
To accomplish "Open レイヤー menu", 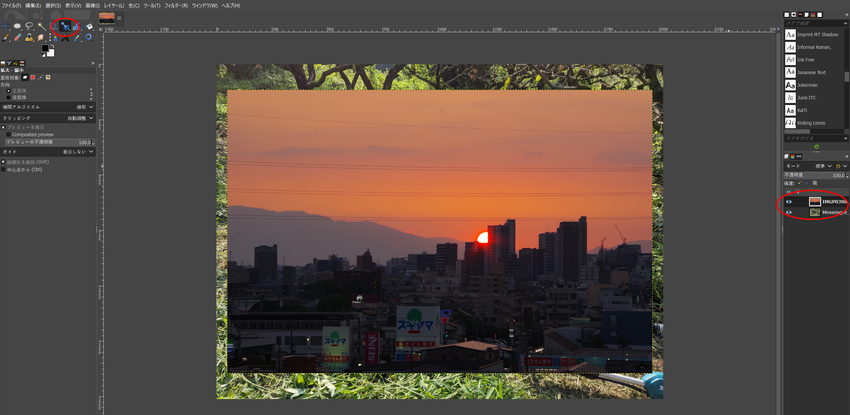I will (114, 5).
